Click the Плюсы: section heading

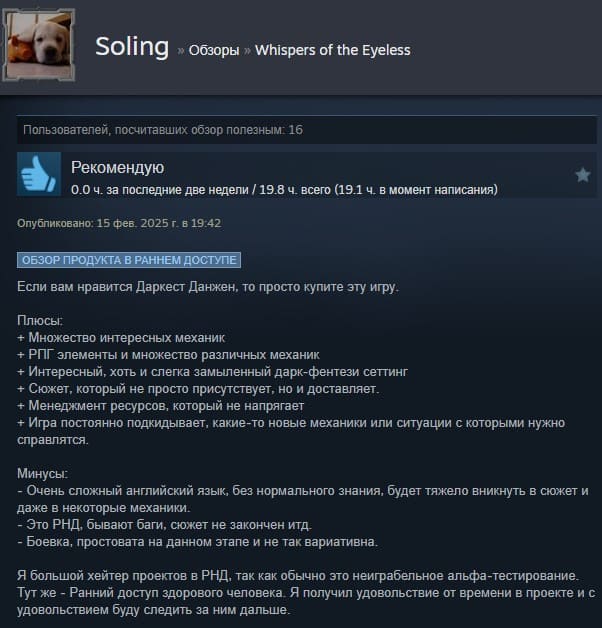coord(40,320)
